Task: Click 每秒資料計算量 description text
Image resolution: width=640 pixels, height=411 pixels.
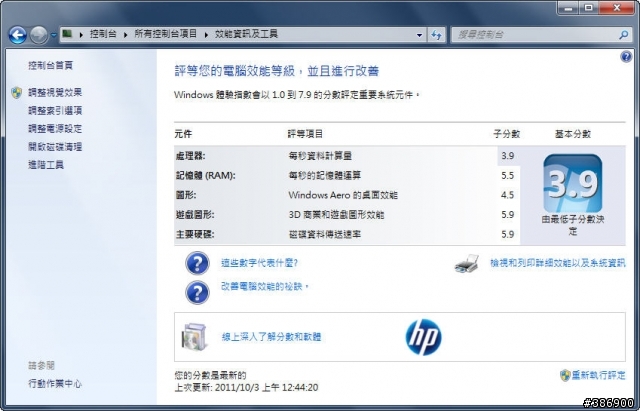Action: [x=320, y=156]
